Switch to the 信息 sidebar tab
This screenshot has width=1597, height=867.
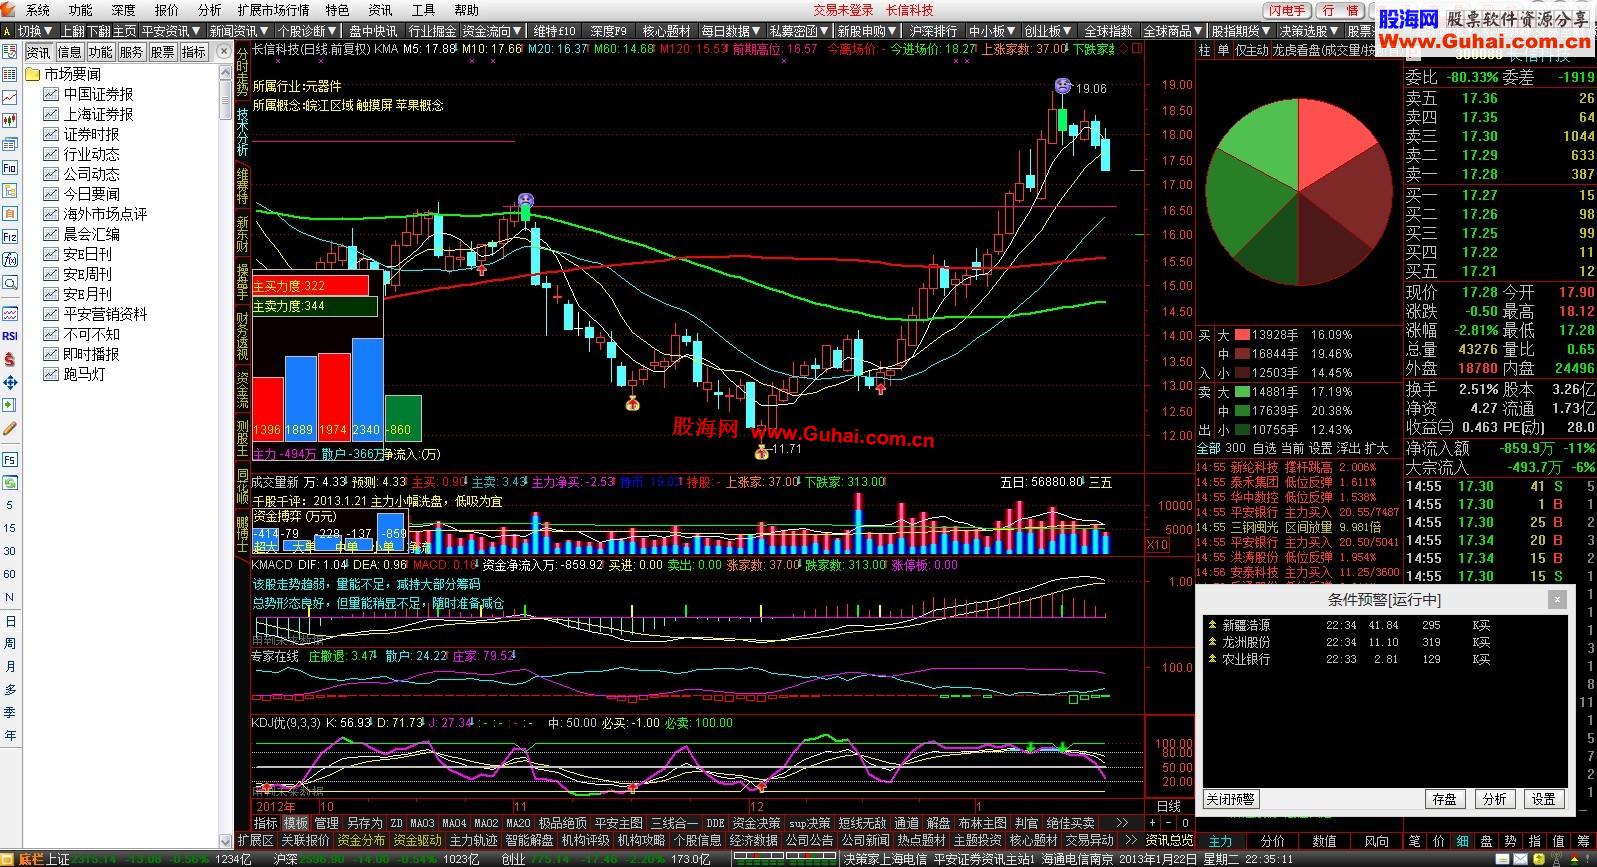[x=69, y=52]
